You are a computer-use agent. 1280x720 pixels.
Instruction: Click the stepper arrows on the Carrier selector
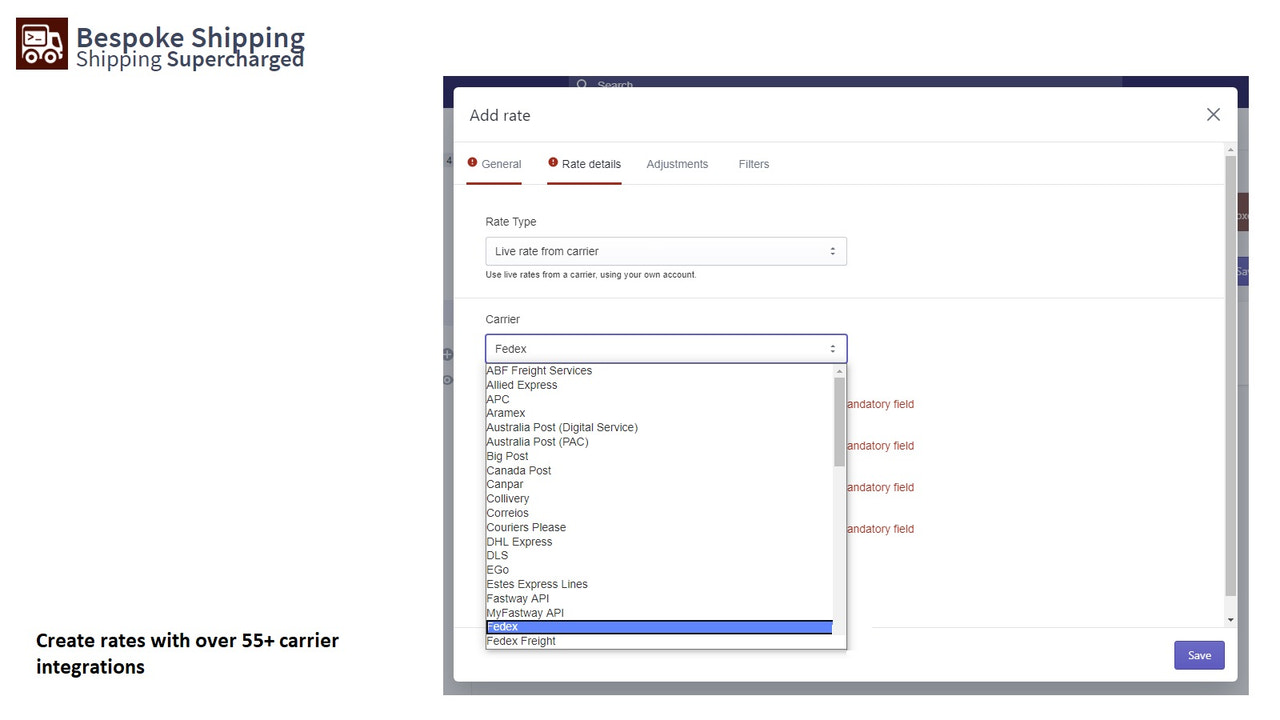pyautogui.click(x=831, y=348)
